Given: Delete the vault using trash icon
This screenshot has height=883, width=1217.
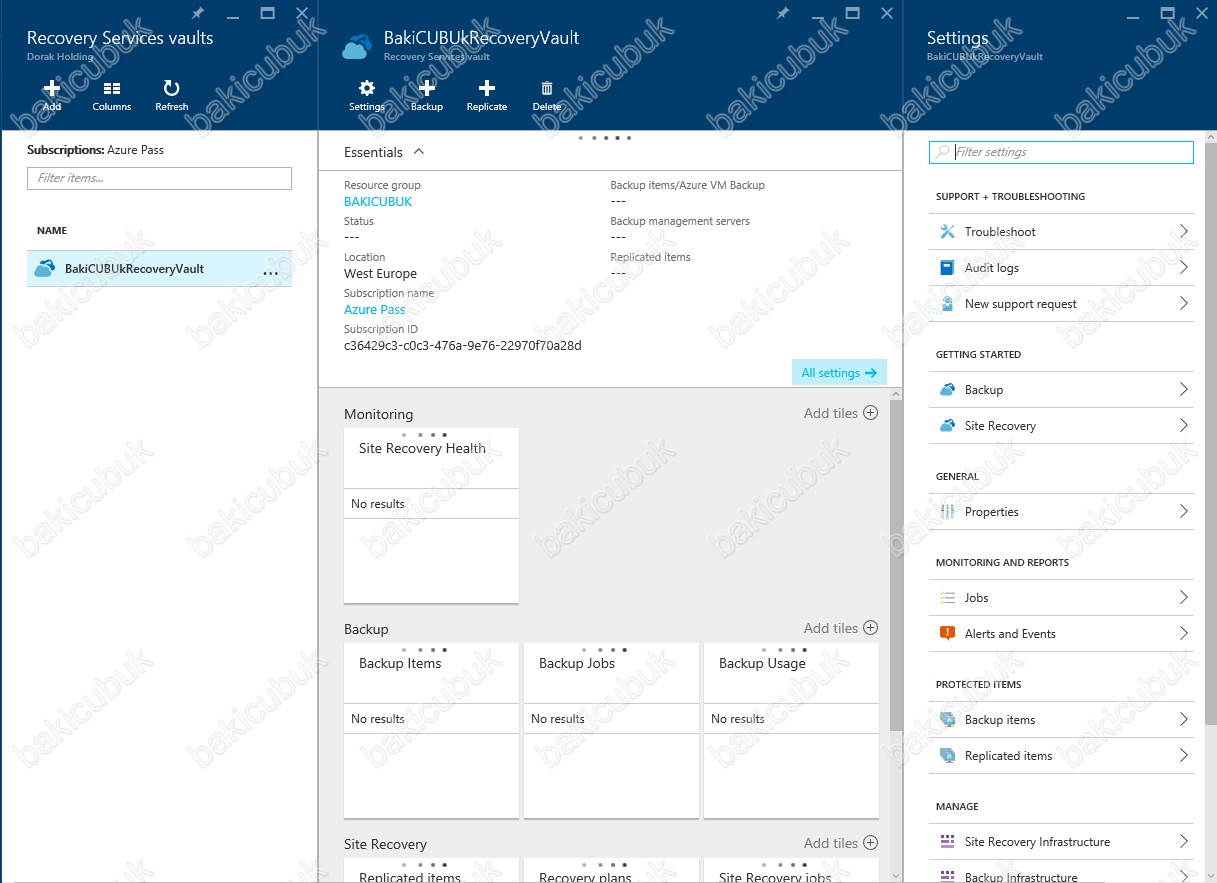Looking at the screenshot, I should (x=547, y=89).
